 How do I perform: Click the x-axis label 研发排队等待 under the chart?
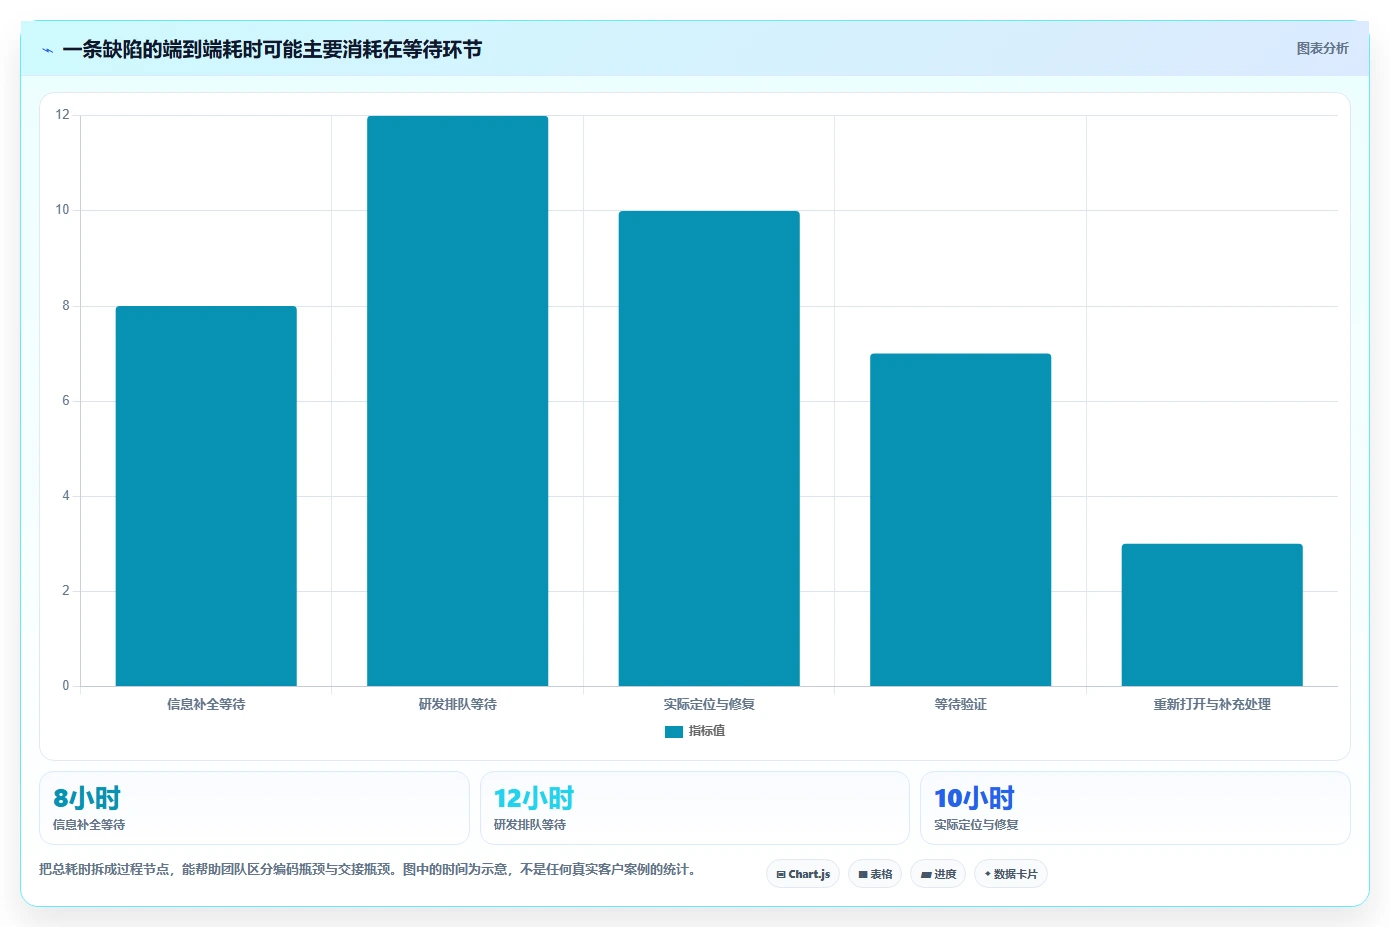pos(457,704)
